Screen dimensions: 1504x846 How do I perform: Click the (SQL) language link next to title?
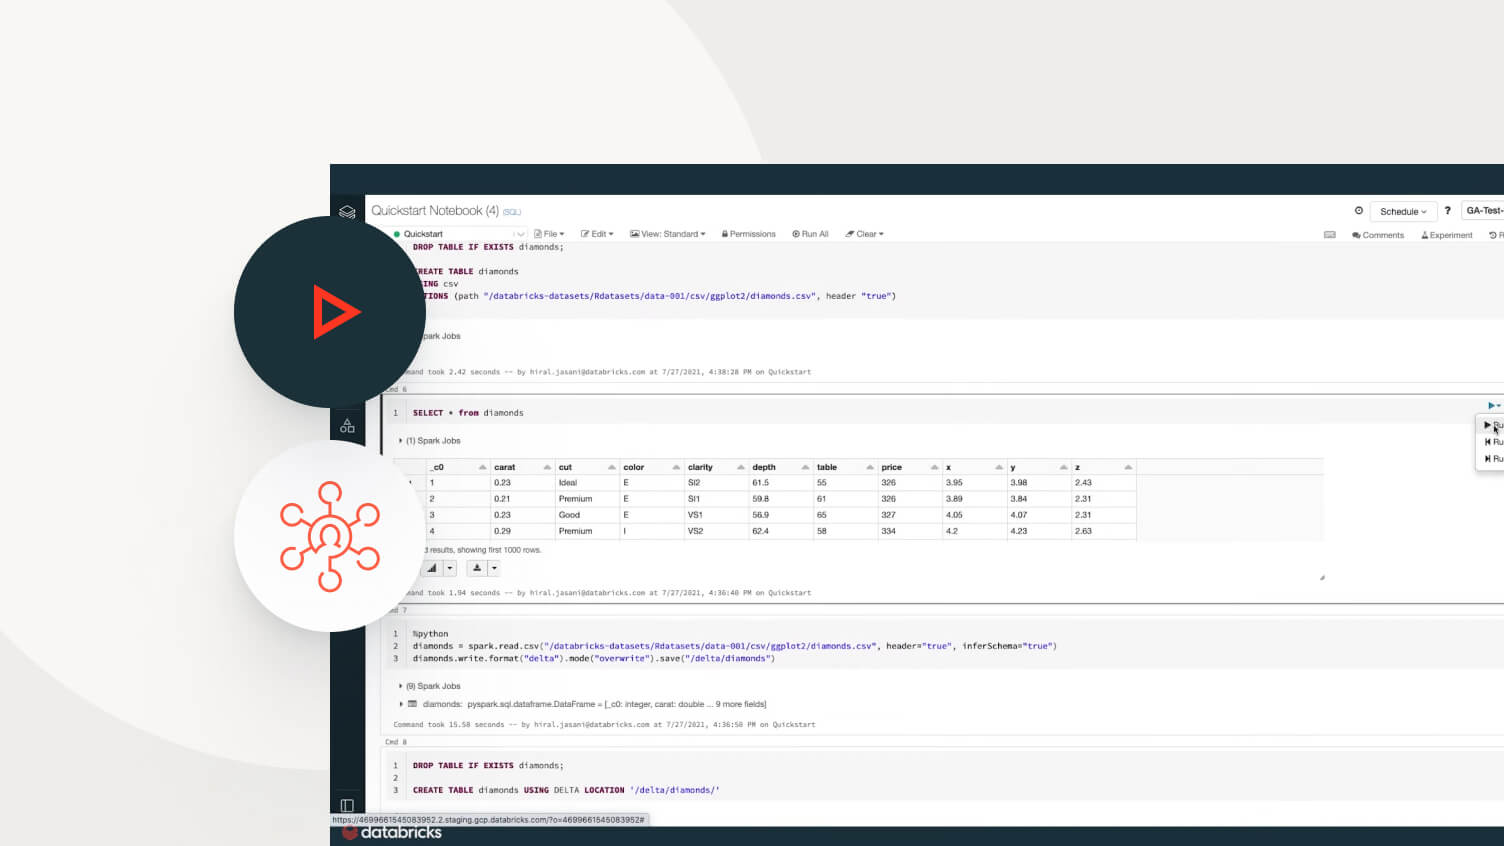pyautogui.click(x=512, y=212)
